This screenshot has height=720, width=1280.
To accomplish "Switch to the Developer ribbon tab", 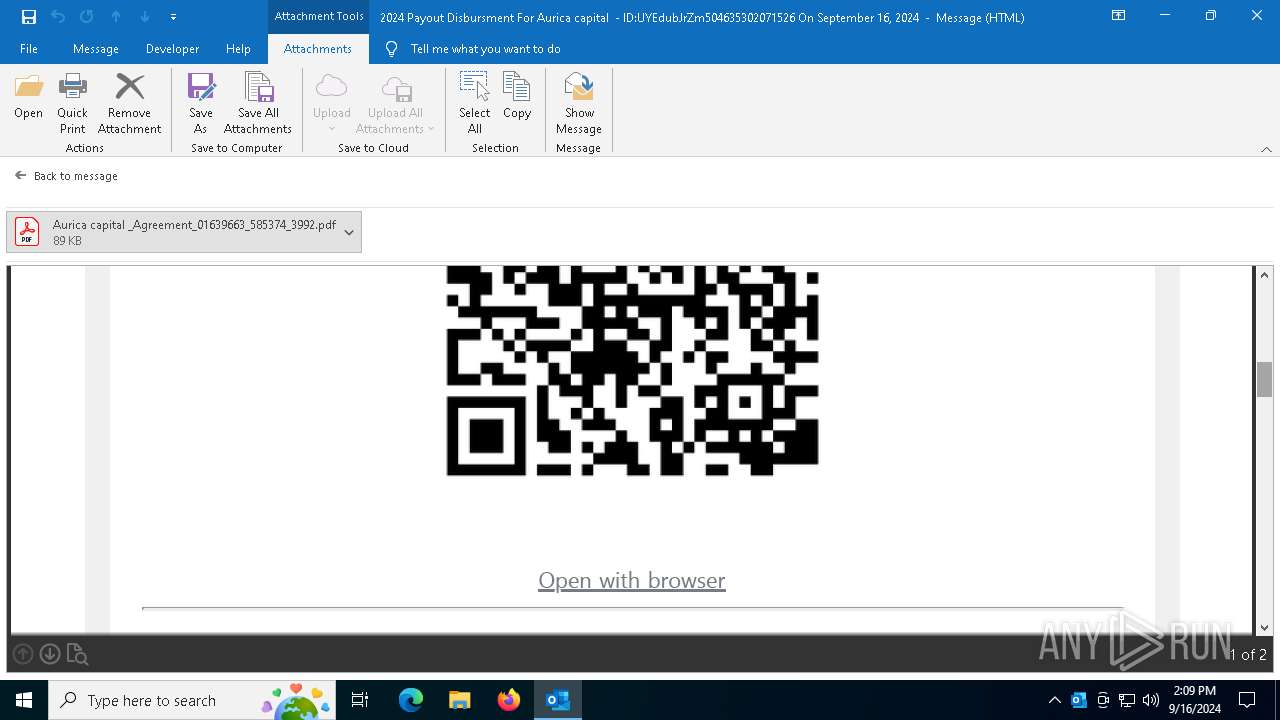I will pyautogui.click(x=172, y=49).
